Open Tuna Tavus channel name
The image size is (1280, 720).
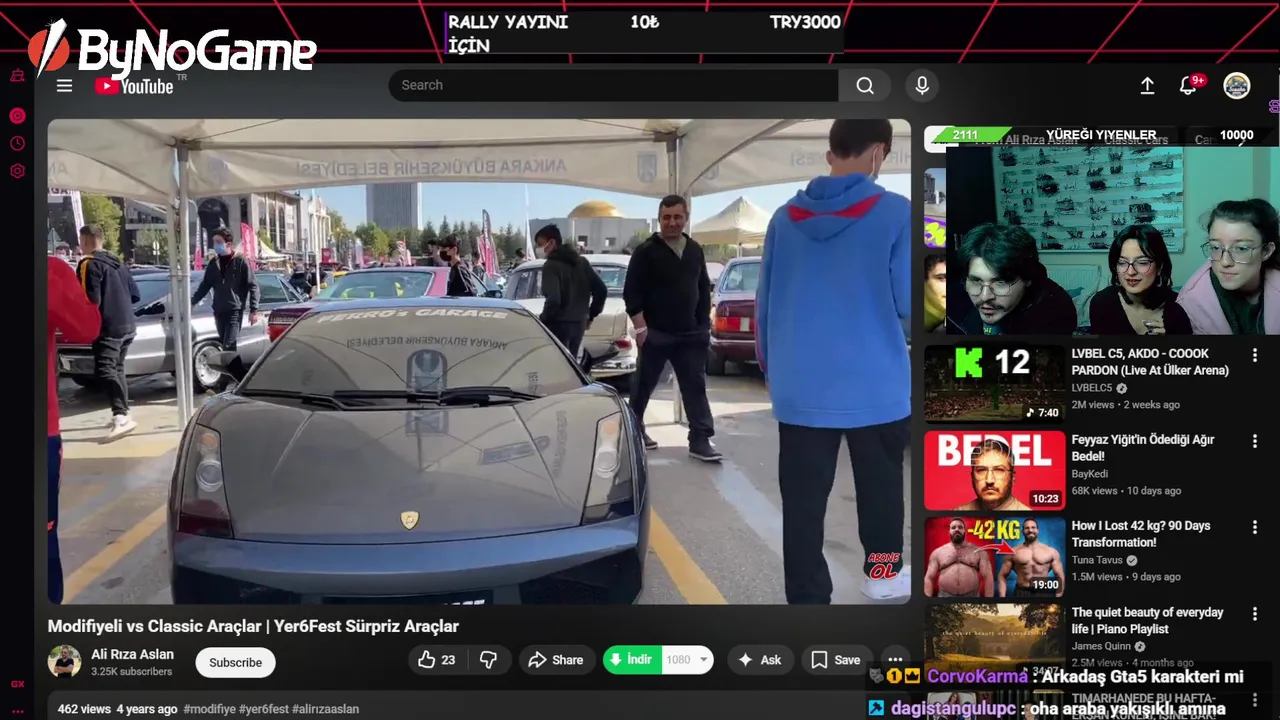pos(1097,560)
